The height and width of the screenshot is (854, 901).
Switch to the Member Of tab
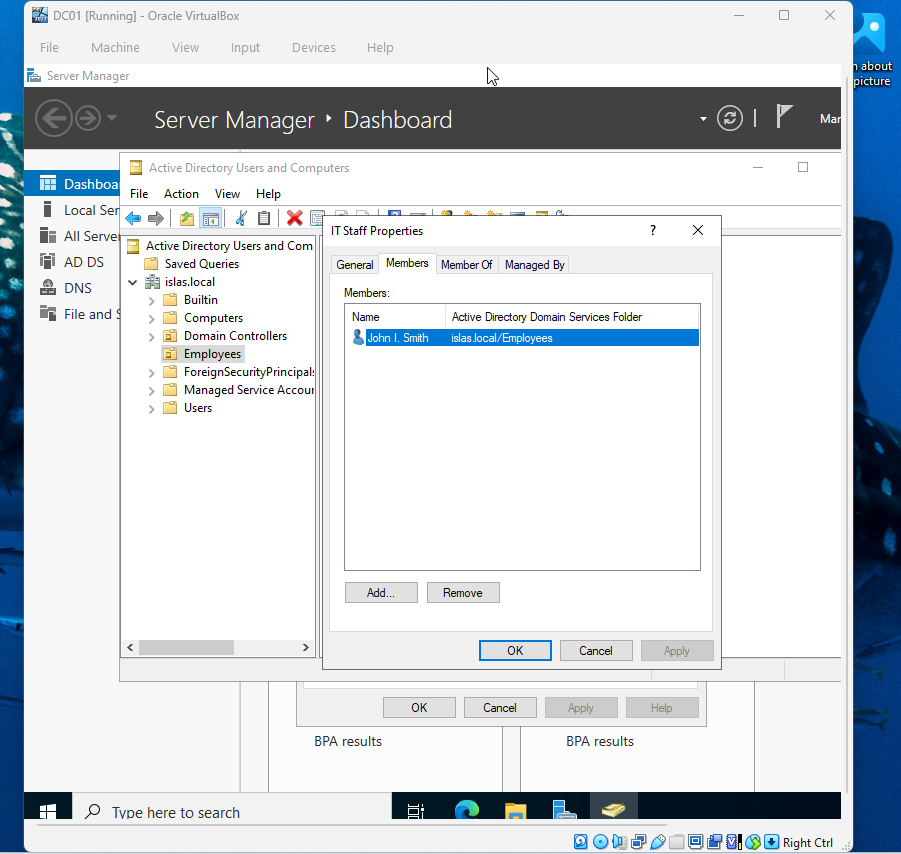pyautogui.click(x=467, y=265)
